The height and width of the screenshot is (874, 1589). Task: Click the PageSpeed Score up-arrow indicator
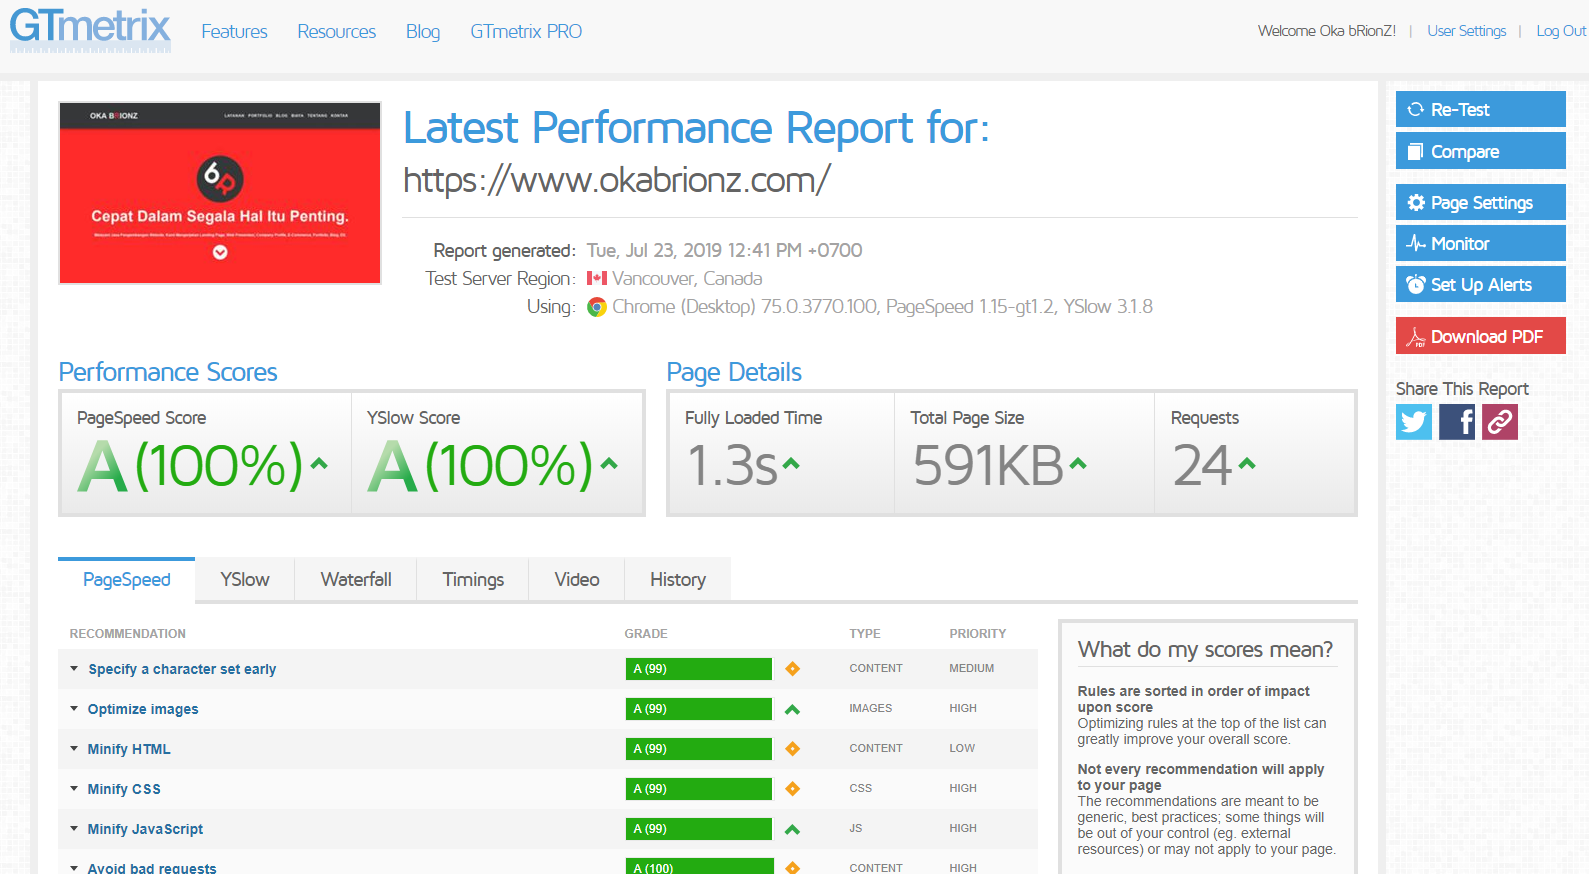(x=319, y=463)
